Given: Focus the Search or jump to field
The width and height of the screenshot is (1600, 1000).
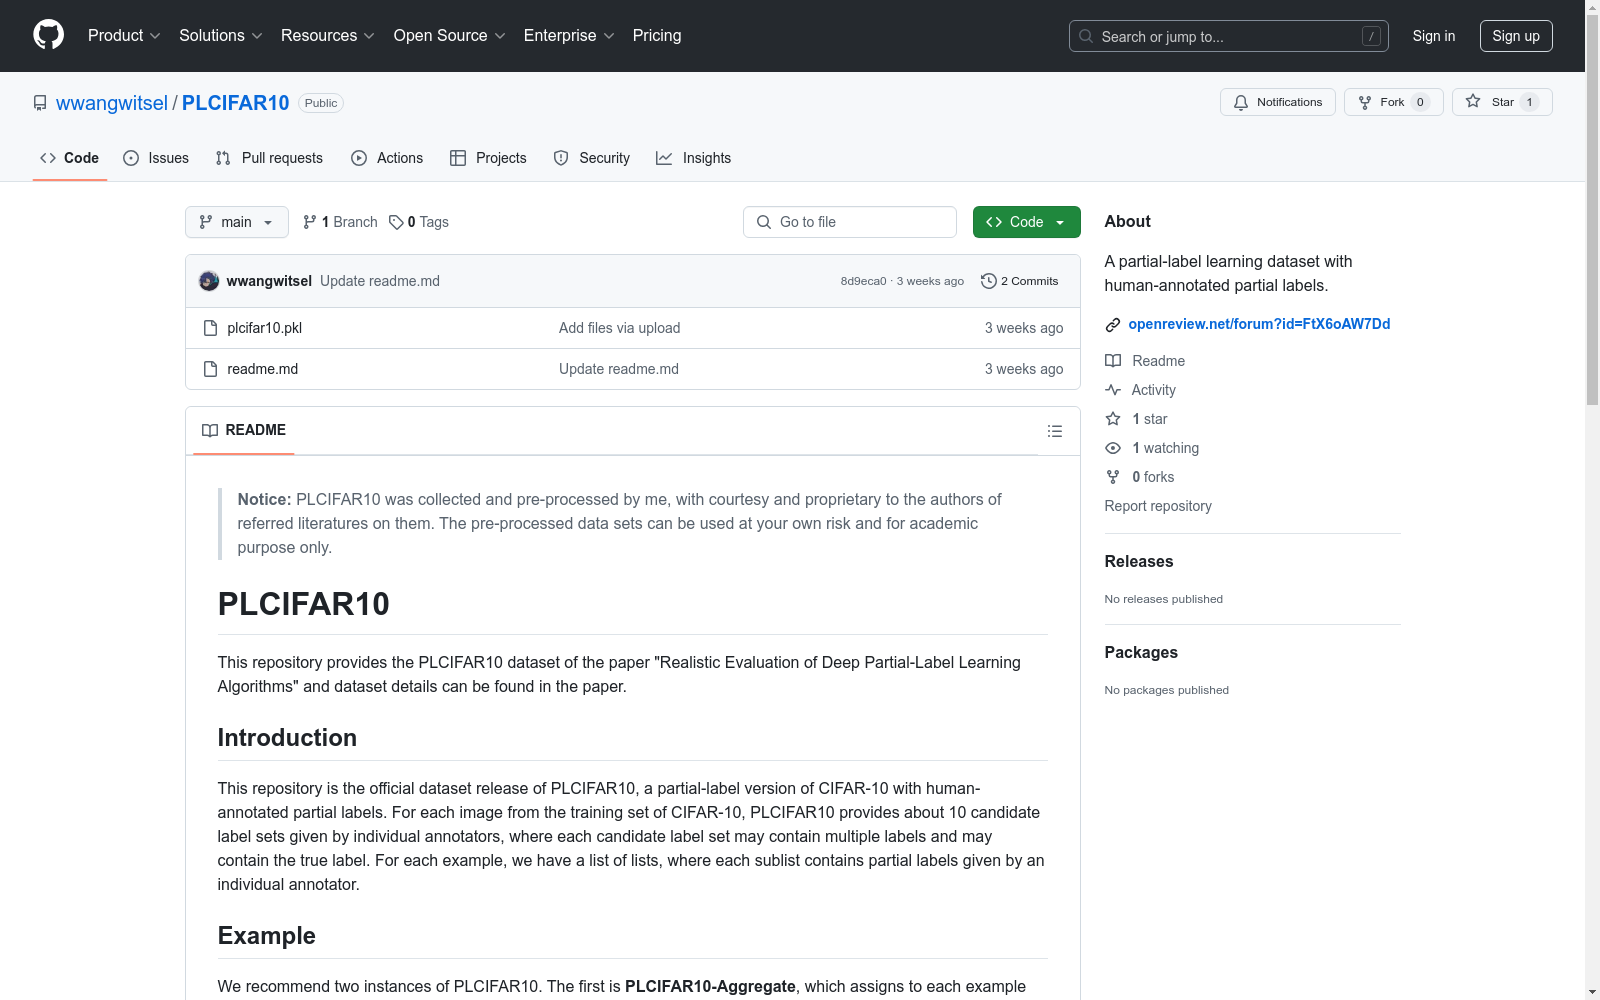Looking at the screenshot, I should coord(1229,36).
